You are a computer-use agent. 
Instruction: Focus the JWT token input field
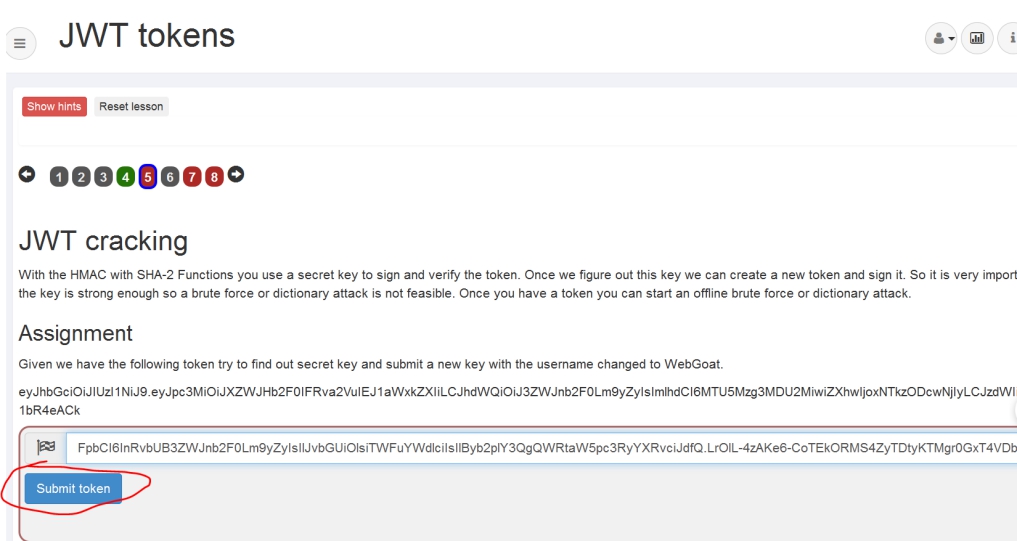pos(542,448)
